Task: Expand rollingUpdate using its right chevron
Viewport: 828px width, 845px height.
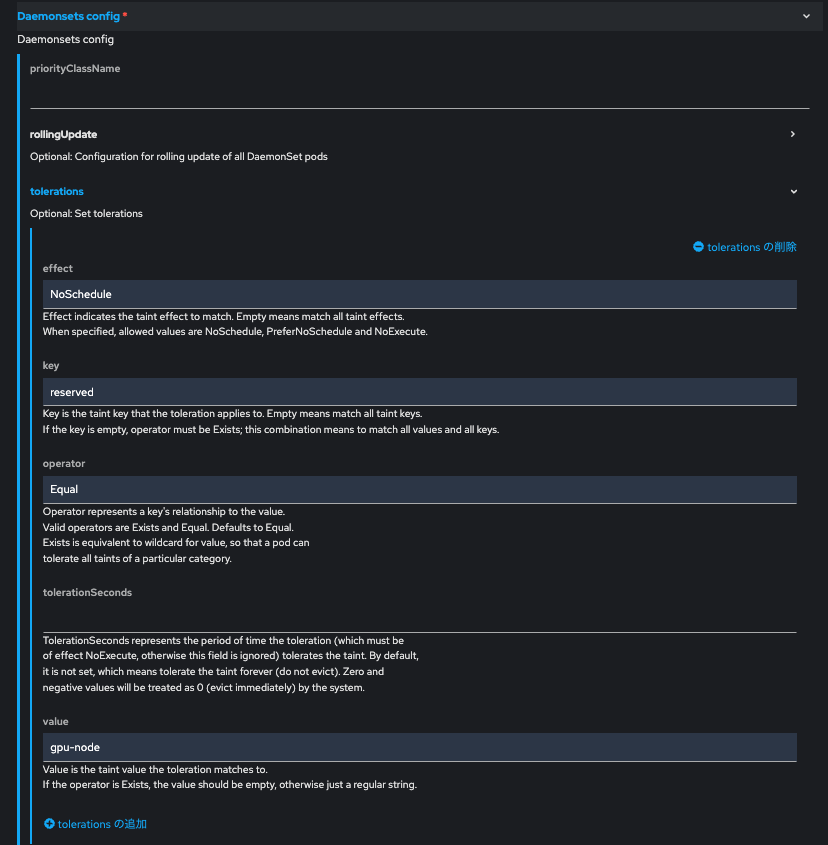Action: [x=793, y=134]
